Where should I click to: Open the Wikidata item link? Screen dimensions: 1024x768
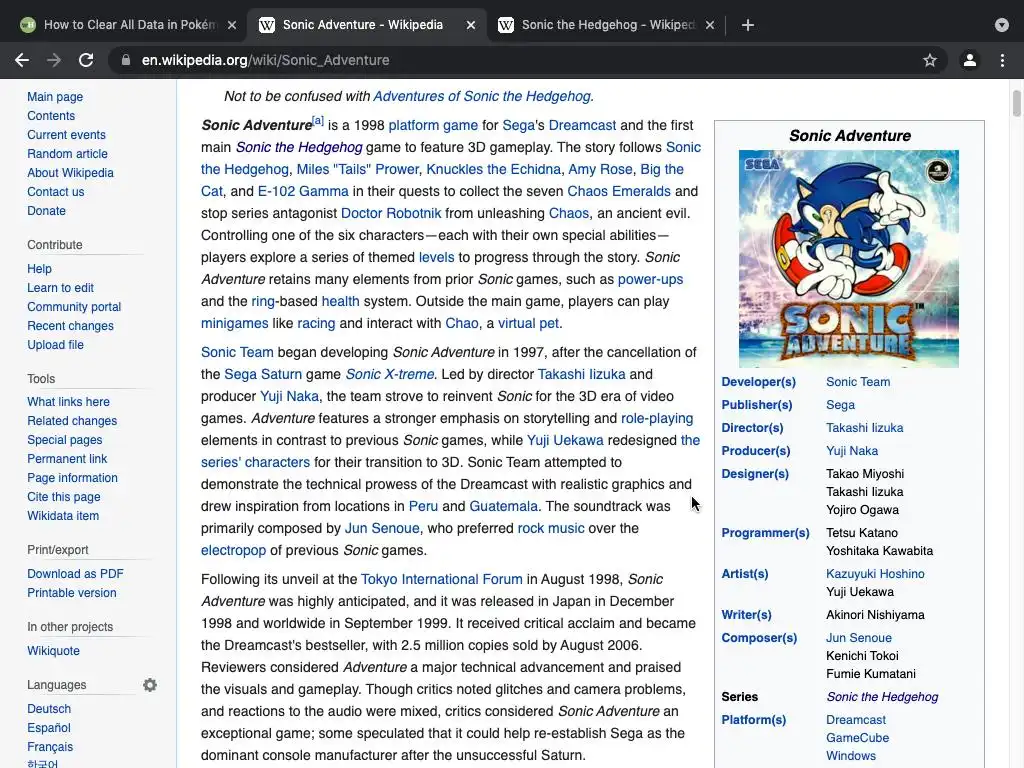(x=63, y=516)
